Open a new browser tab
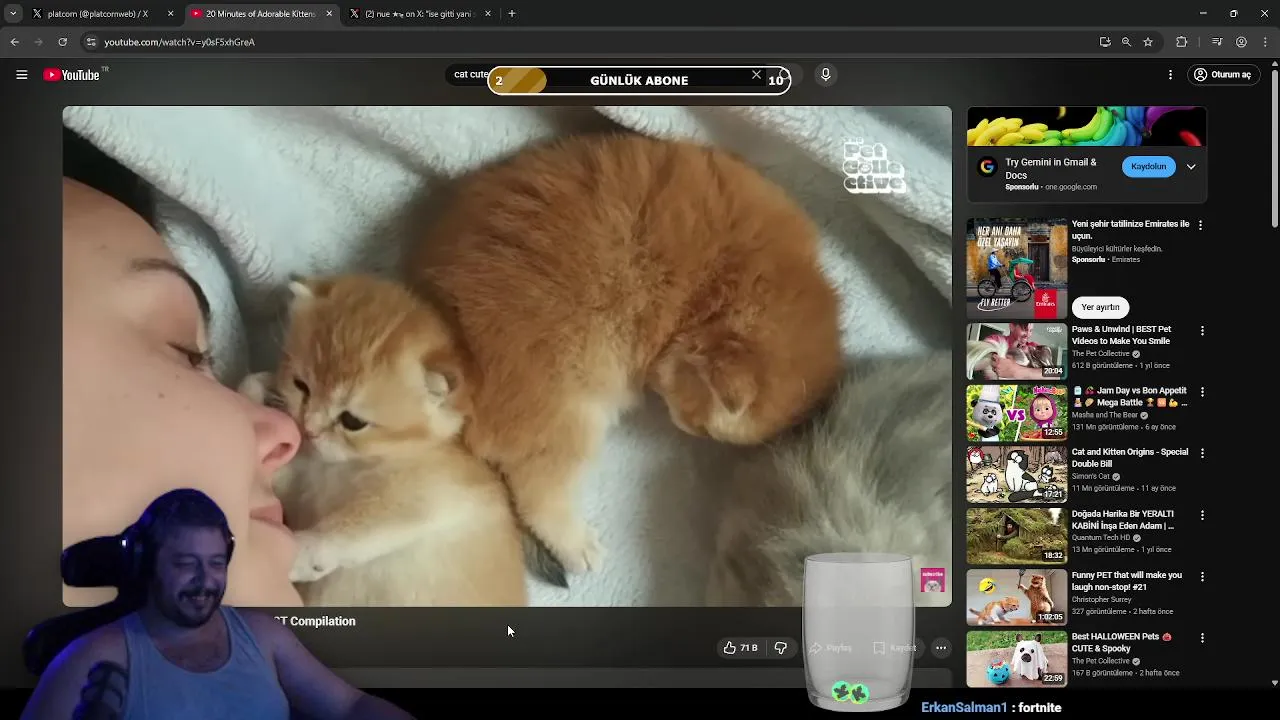 [512, 14]
